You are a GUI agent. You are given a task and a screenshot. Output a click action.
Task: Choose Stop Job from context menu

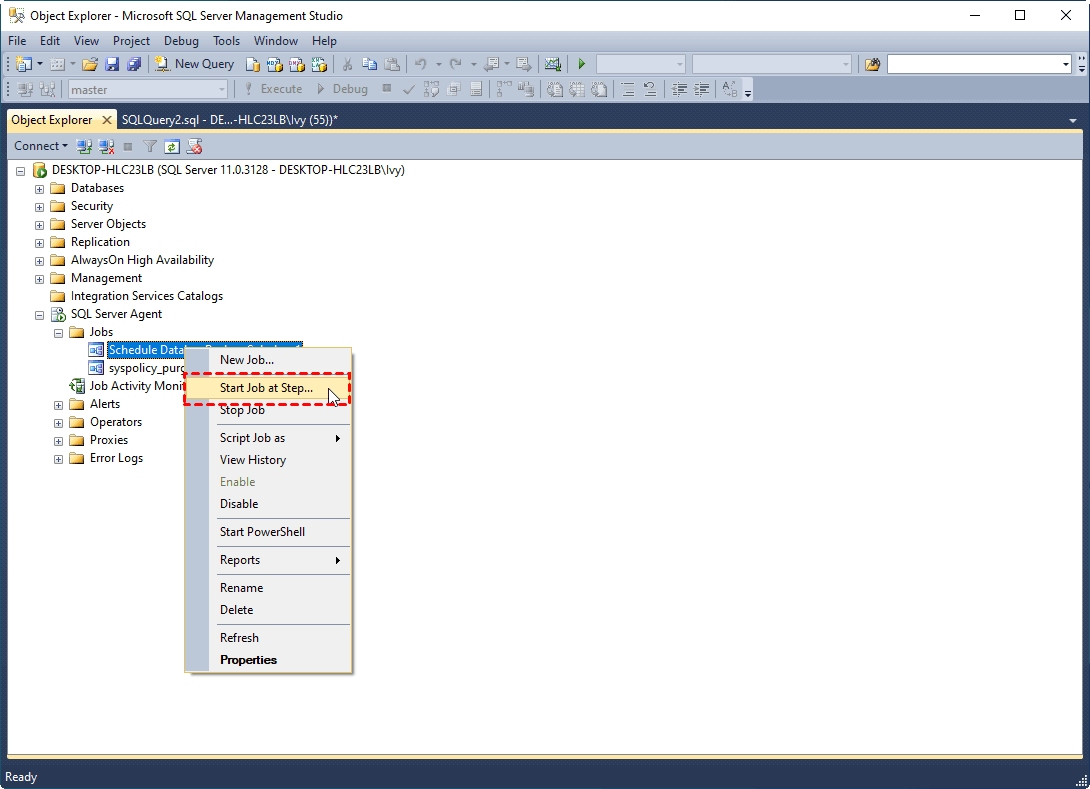268,410
